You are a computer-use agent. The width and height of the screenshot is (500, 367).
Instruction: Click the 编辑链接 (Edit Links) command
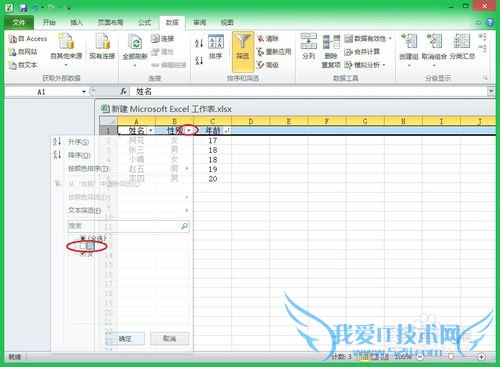click(169, 65)
